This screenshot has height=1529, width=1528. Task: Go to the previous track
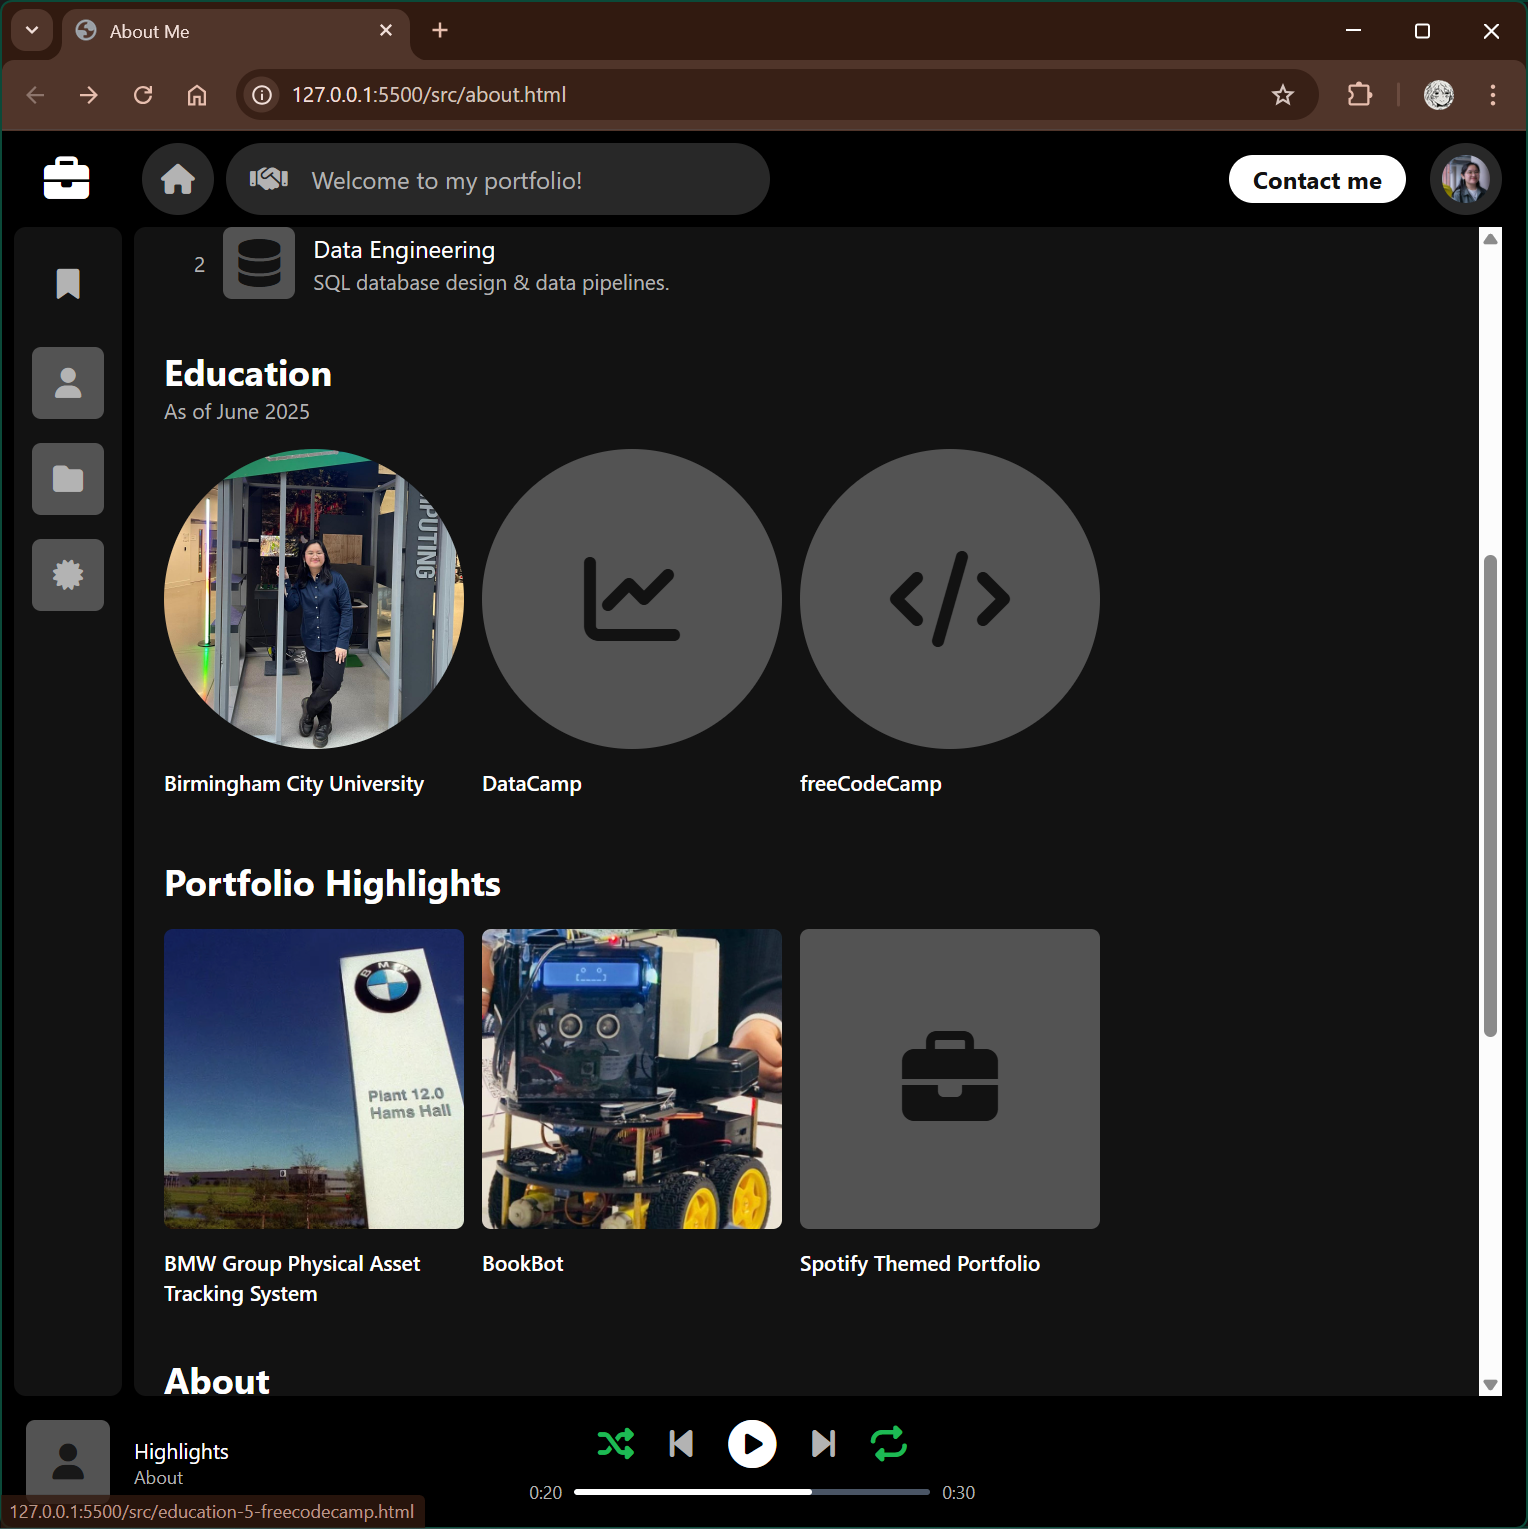[x=681, y=1444]
